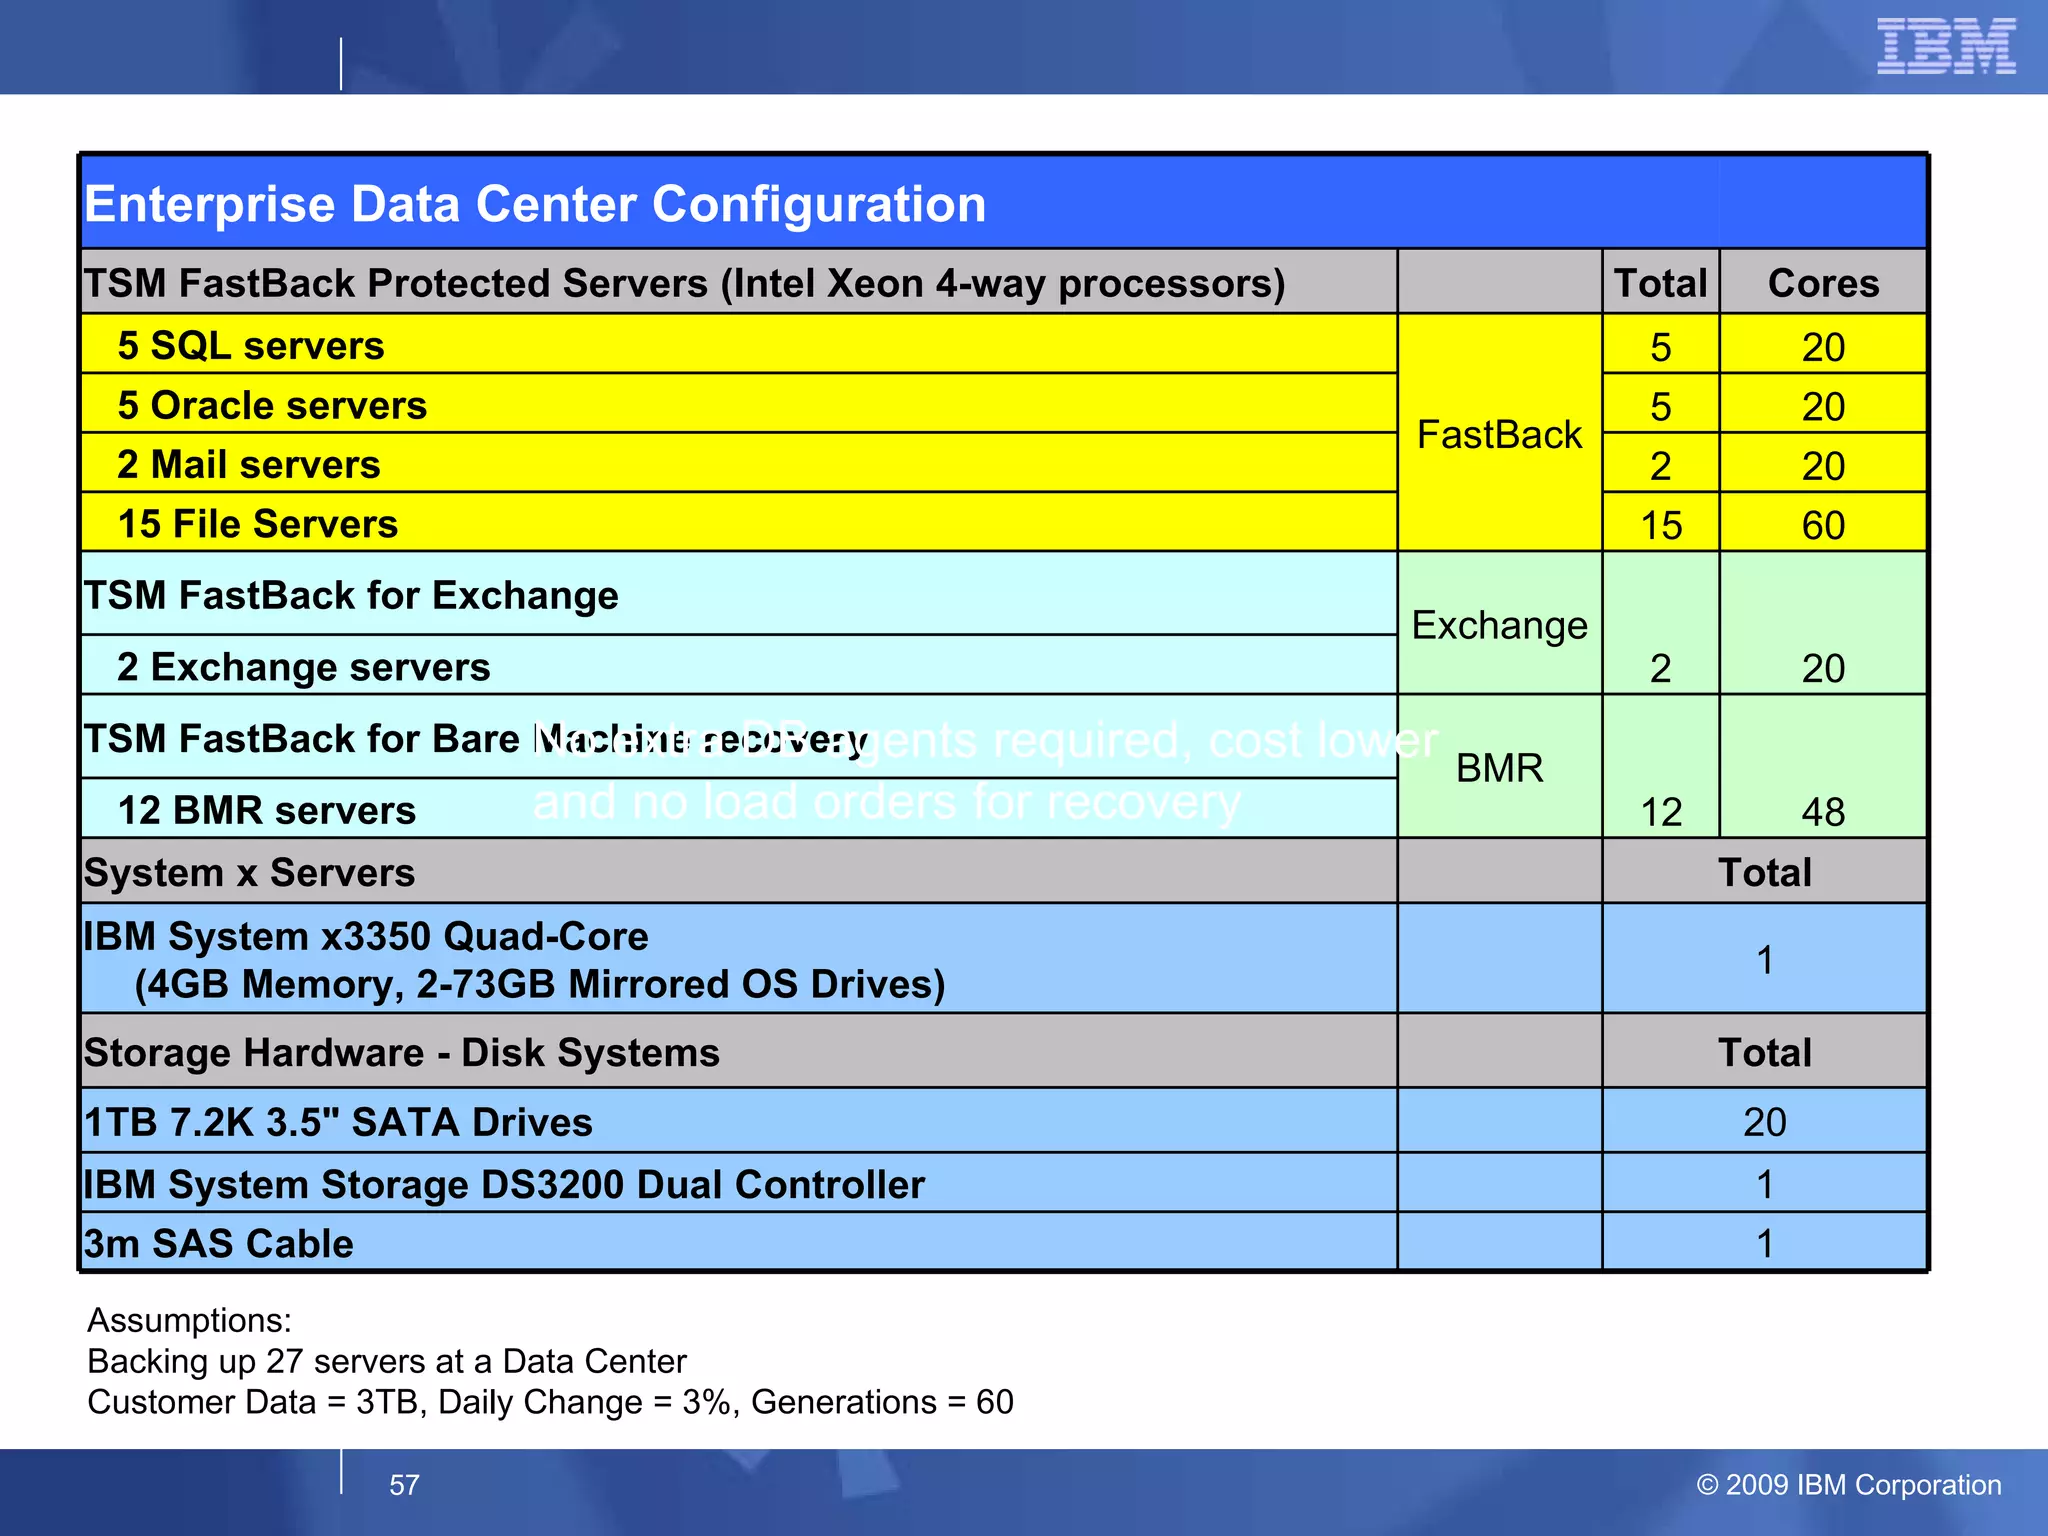Click the total value 1 for System x3350
The height and width of the screenshot is (1536, 2048).
[x=1765, y=961]
